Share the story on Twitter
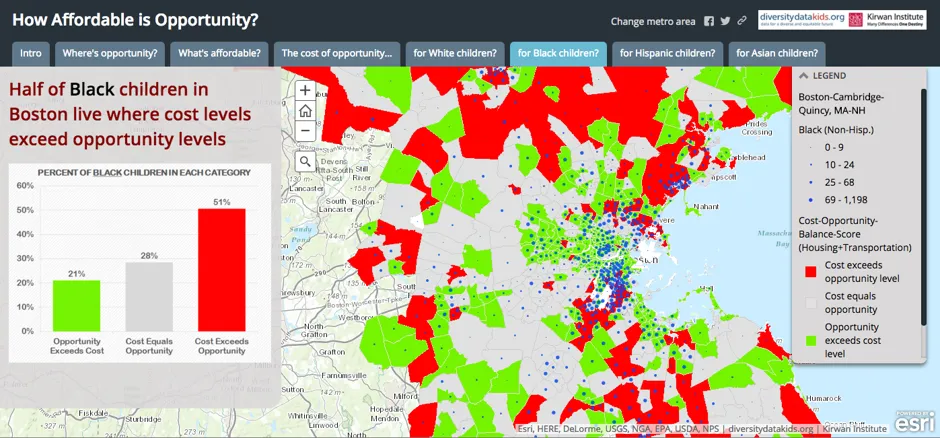This screenshot has height=438, width=940. tap(725, 21)
